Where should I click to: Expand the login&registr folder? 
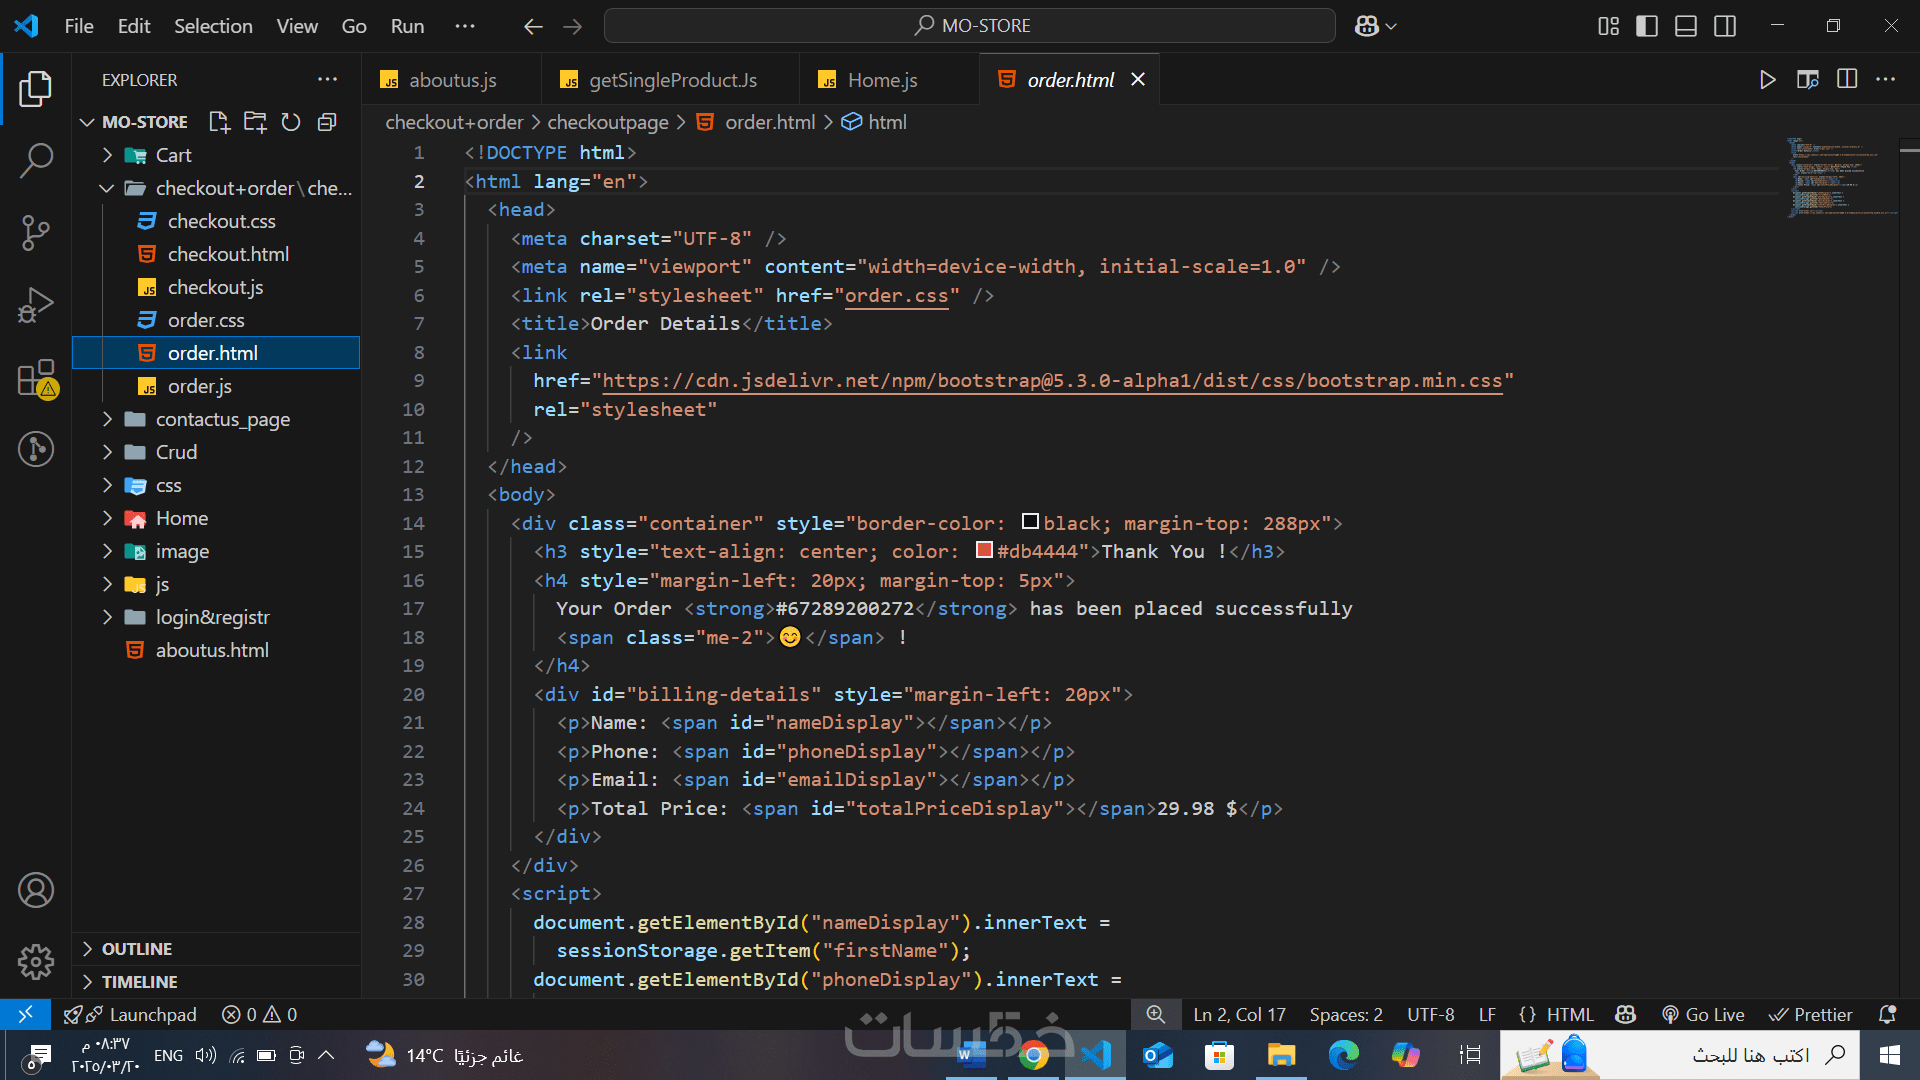point(212,617)
